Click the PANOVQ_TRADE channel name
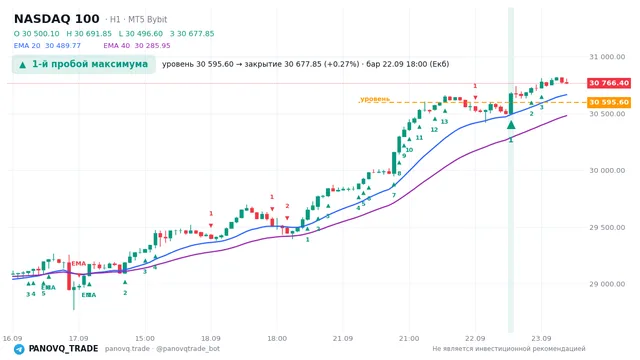 click(x=63, y=349)
